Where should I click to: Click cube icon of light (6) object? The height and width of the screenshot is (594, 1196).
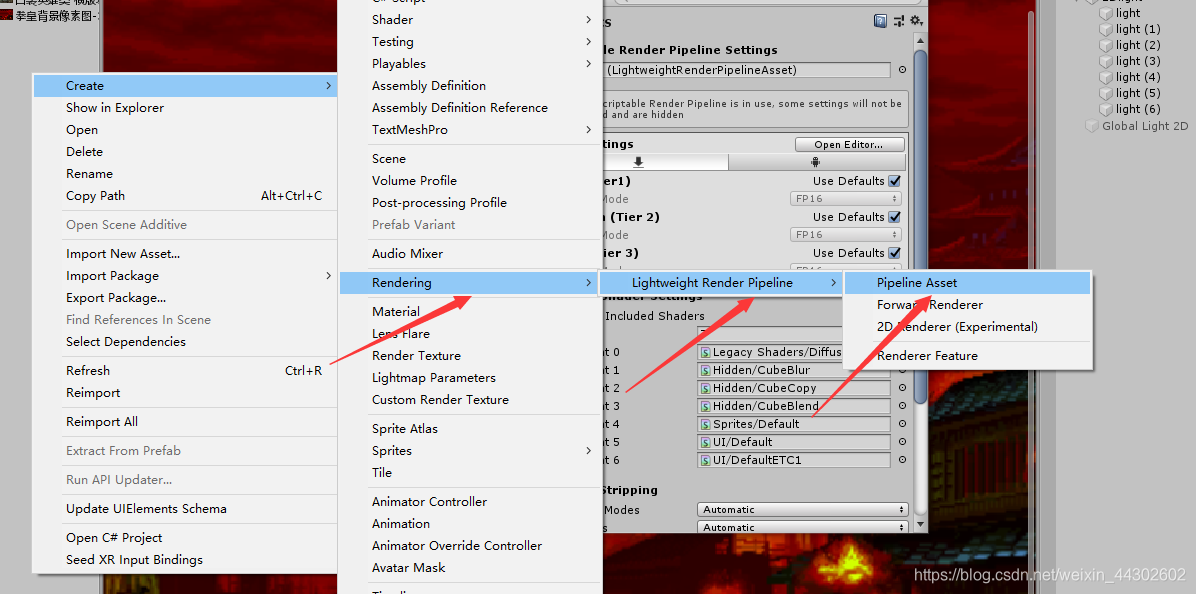coord(1106,109)
